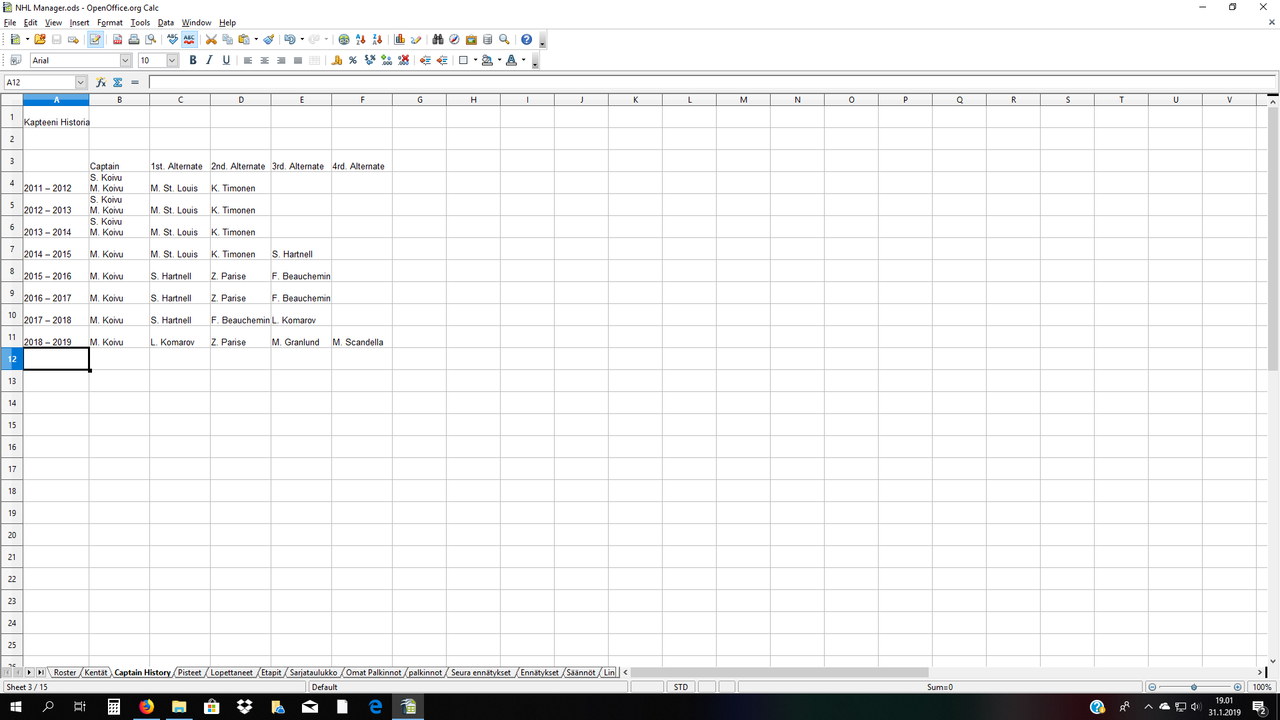1280x720 pixels.
Task: Sort Ascending
Action: (x=361, y=39)
